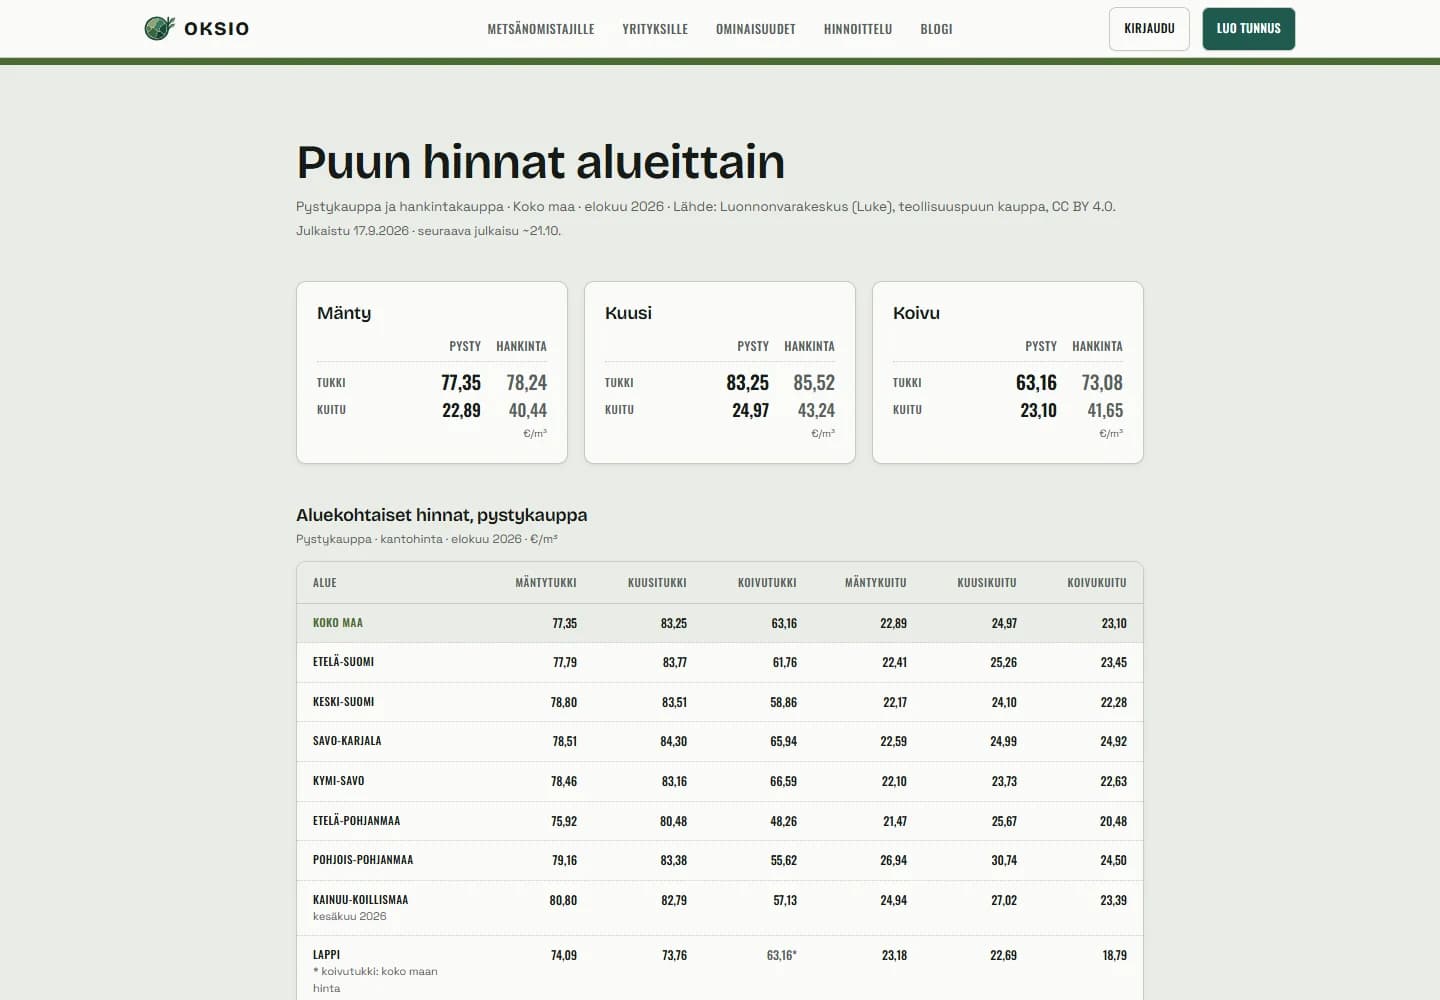Click the 'Aluekohtaiset hinnat, pystykauppa' heading
This screenshot has height=1000, width=1440.
point(441,515)
